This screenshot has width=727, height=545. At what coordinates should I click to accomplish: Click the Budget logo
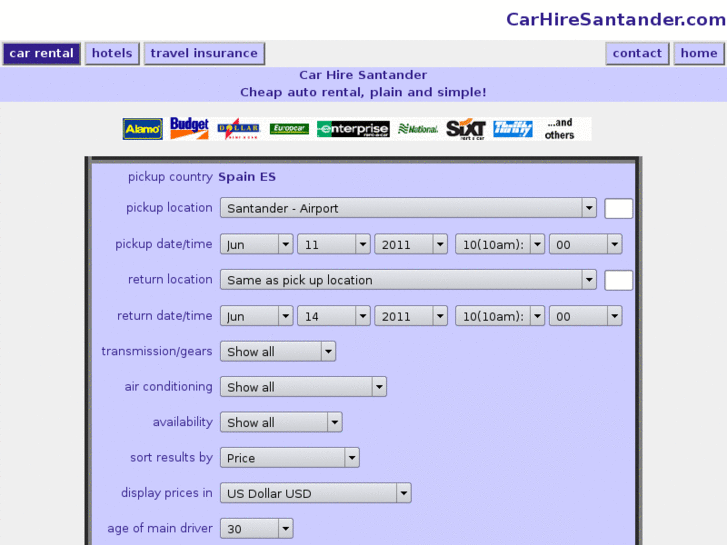(x=189, y=128)
